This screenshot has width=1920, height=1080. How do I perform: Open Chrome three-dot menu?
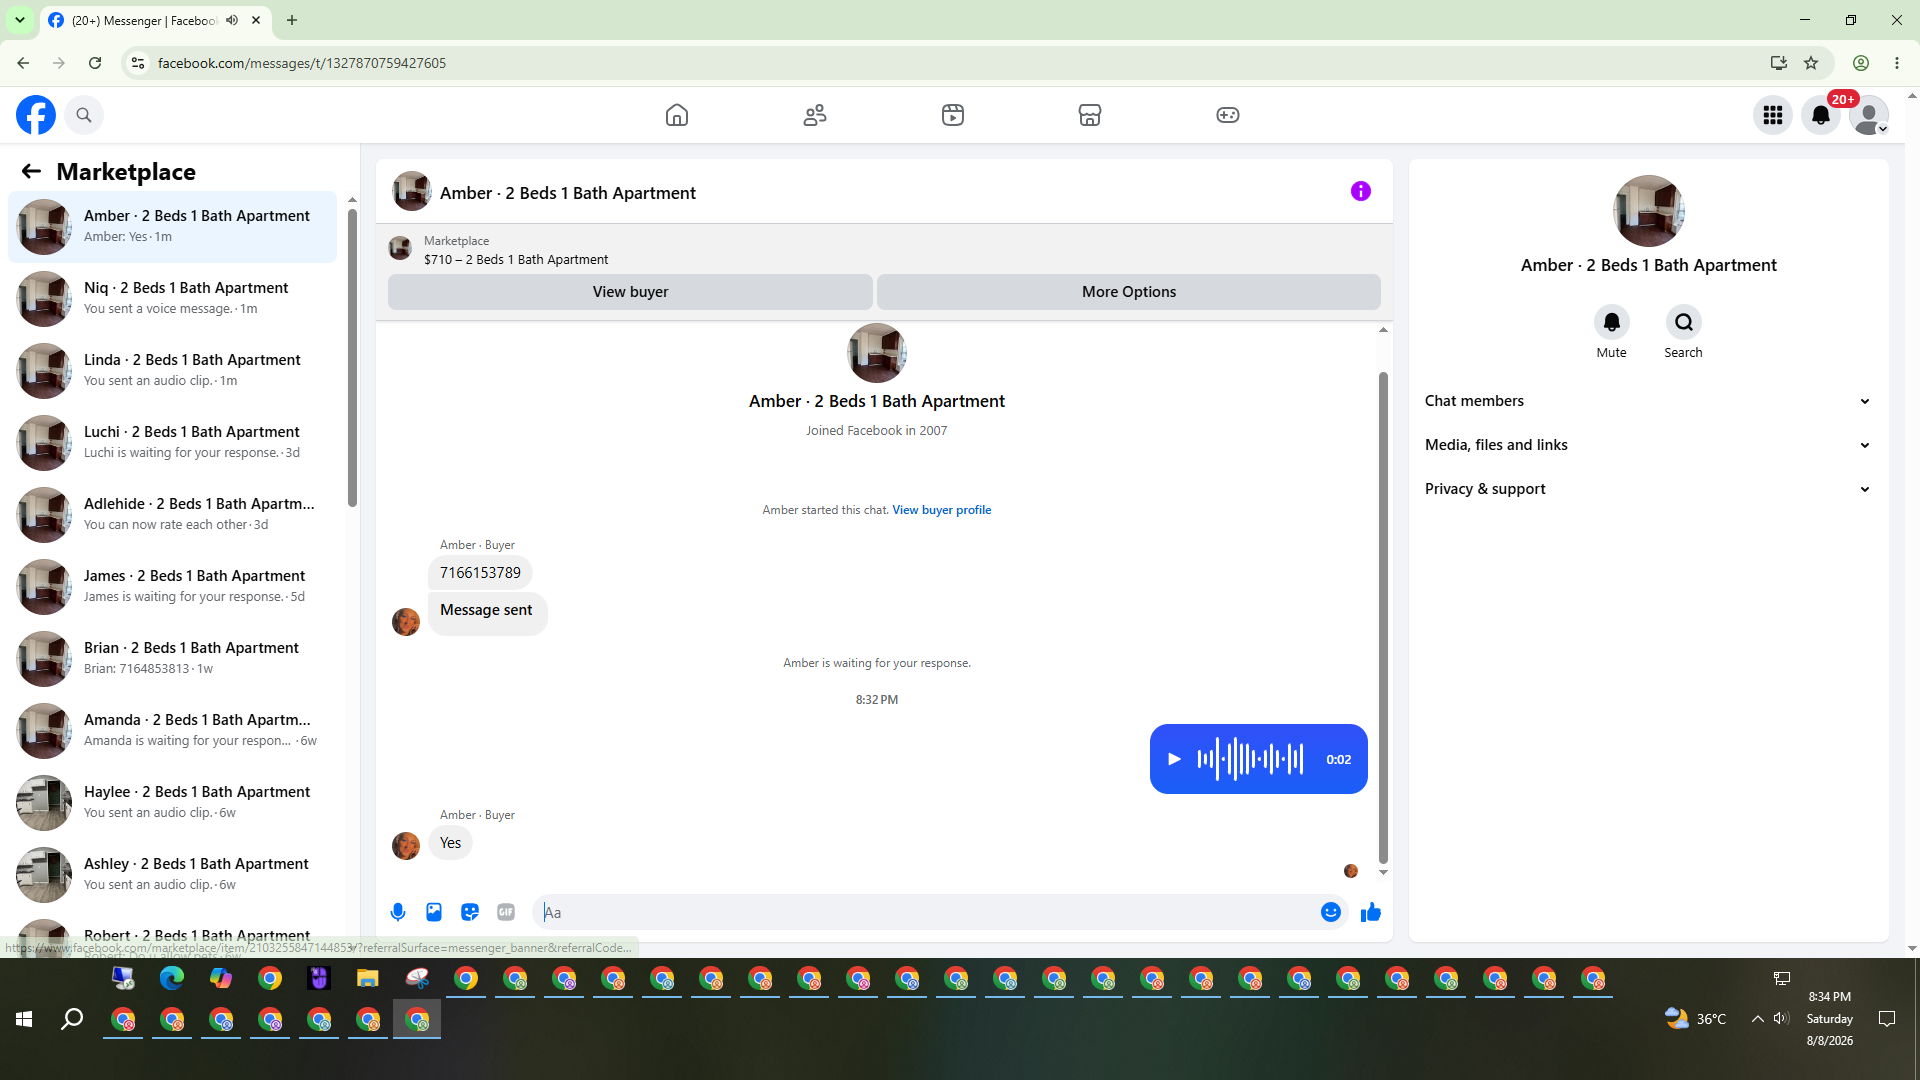pos(1897,63)
